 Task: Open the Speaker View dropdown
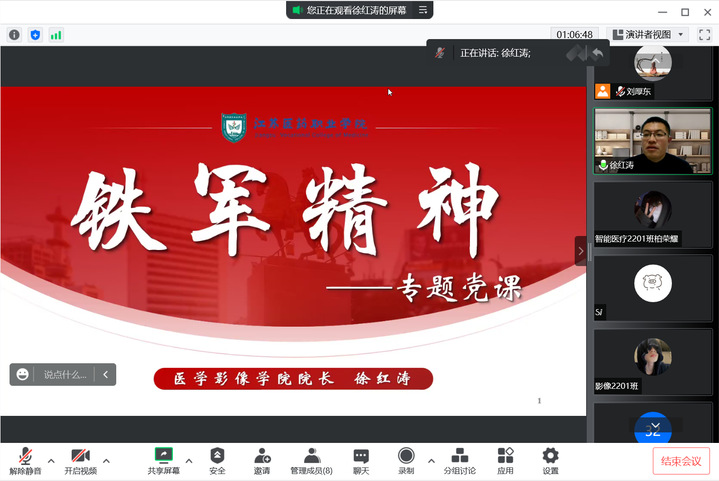pos(651,34)
